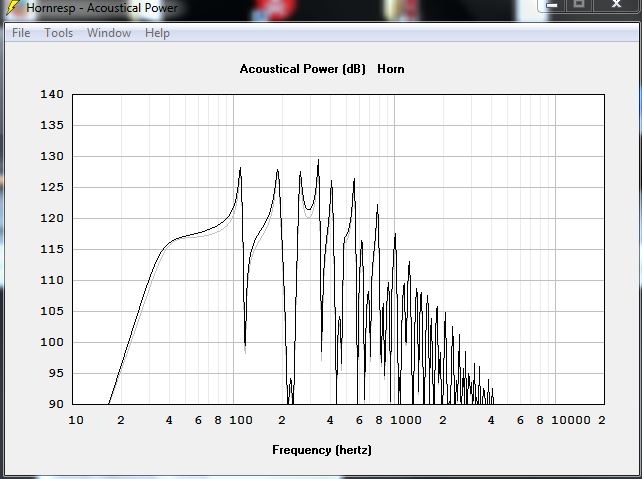Click the 130 dB y-axis label
The height and width of the screenshot is (479, 642).
point(52,156)
